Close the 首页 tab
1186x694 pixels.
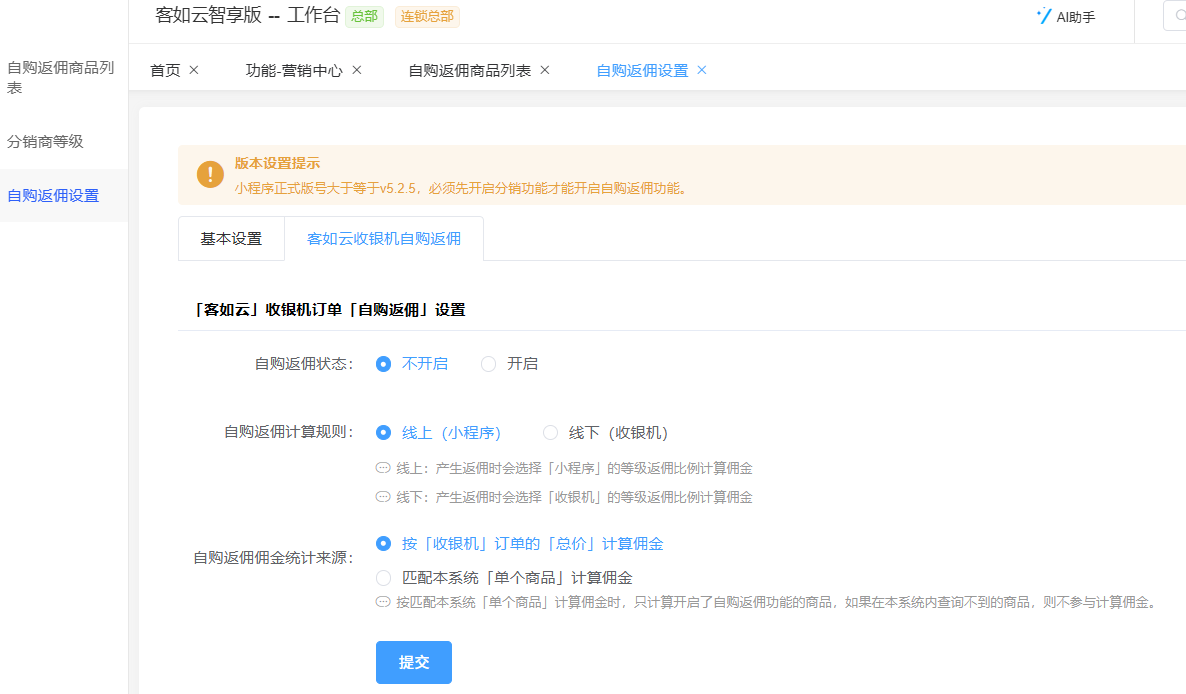click(194, 70)
